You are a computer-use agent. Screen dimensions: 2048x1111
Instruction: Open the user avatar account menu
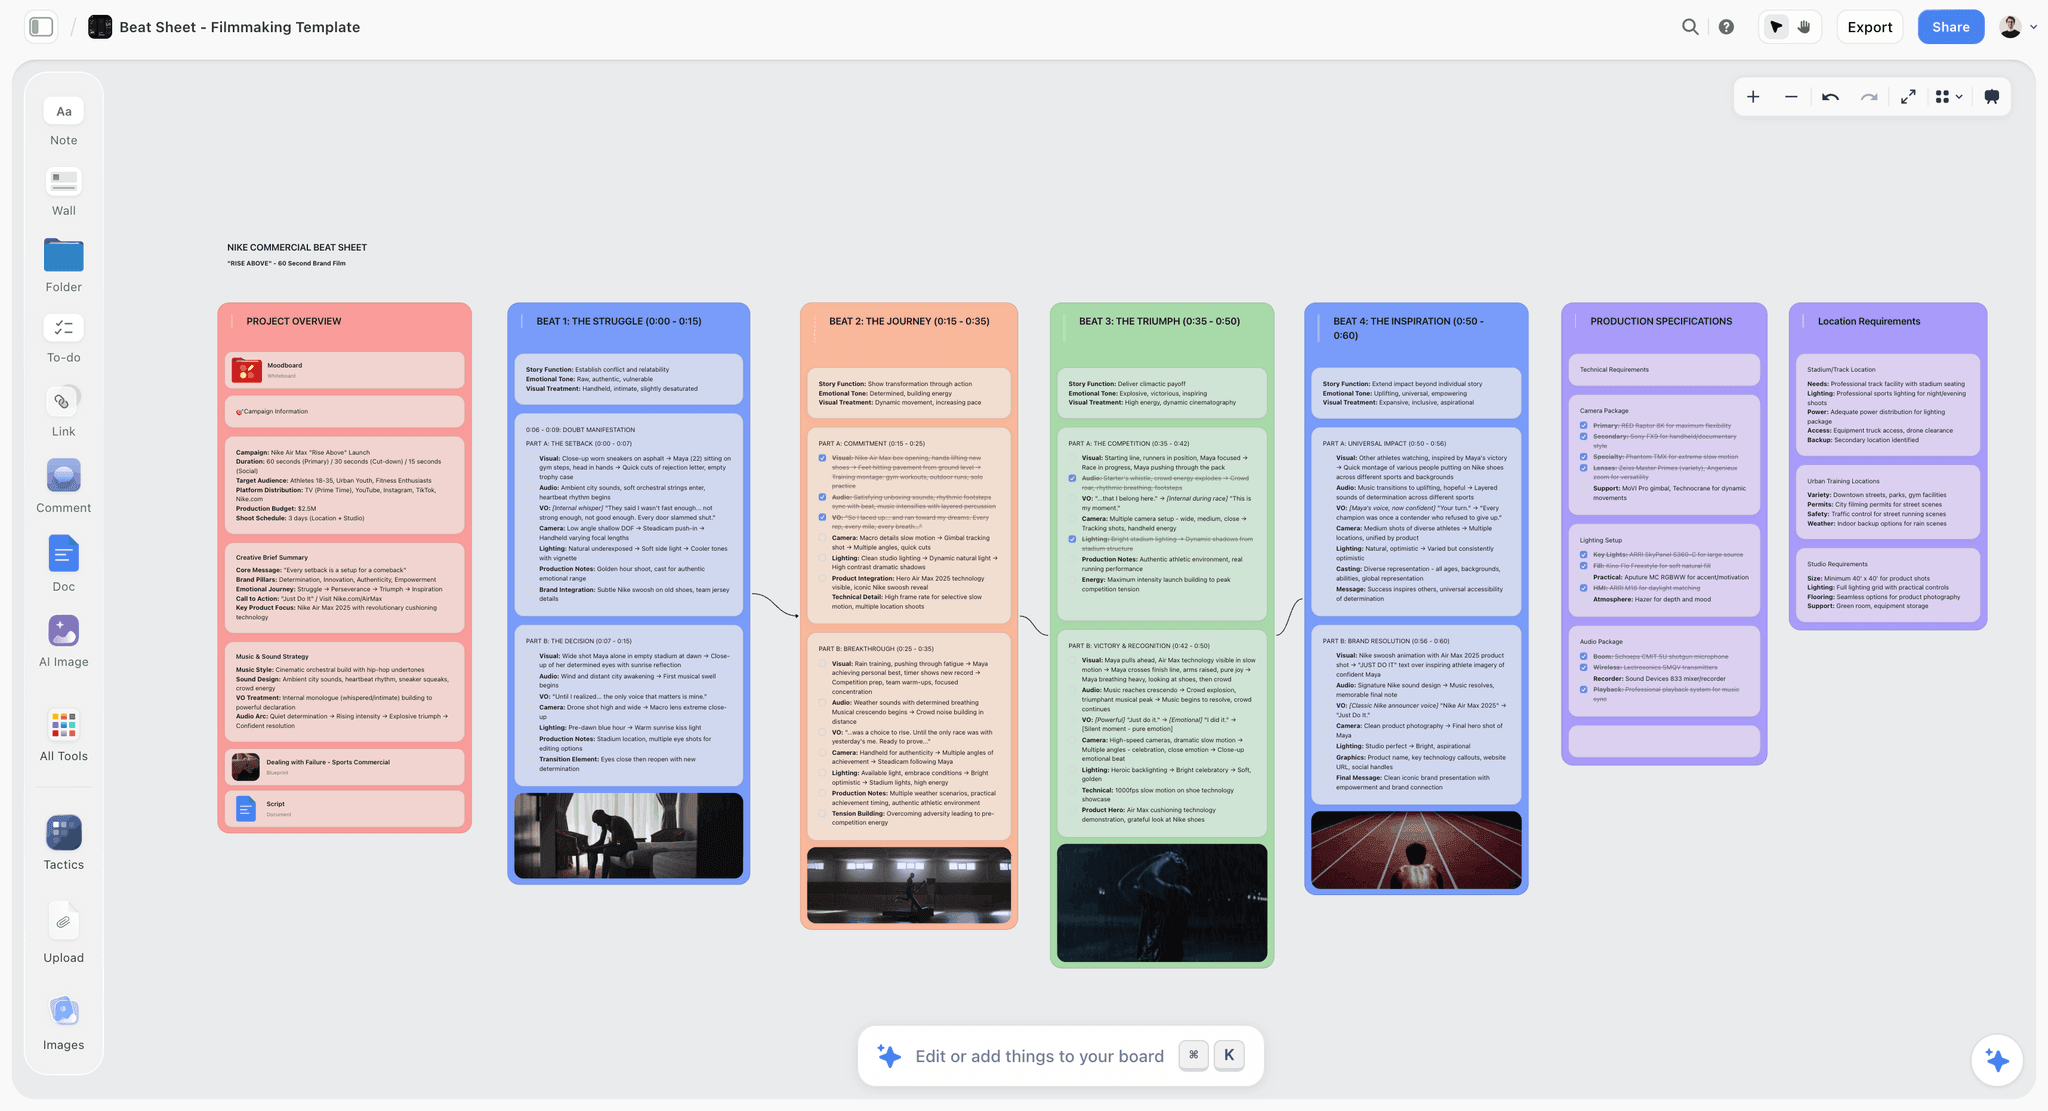tap(2017, 27)
